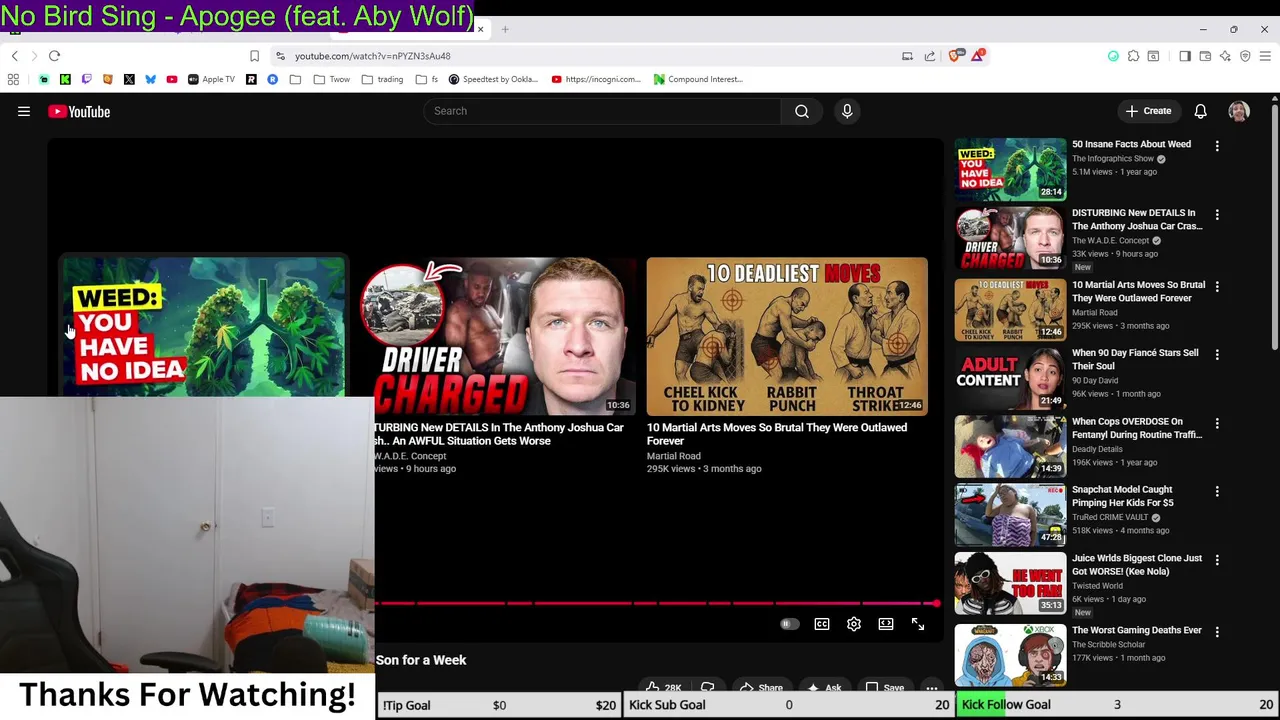Open the X bookmark icon
This screenshot has height=720, width=1280.
(x=129, y=79)
